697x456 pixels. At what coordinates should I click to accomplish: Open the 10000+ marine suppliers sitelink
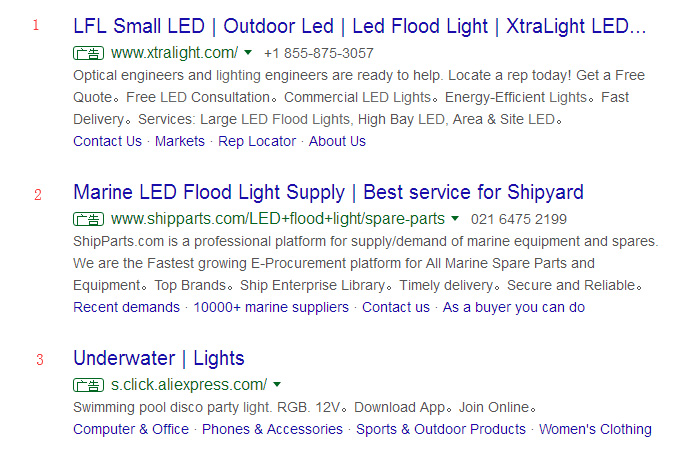click(x=271, y=307)
